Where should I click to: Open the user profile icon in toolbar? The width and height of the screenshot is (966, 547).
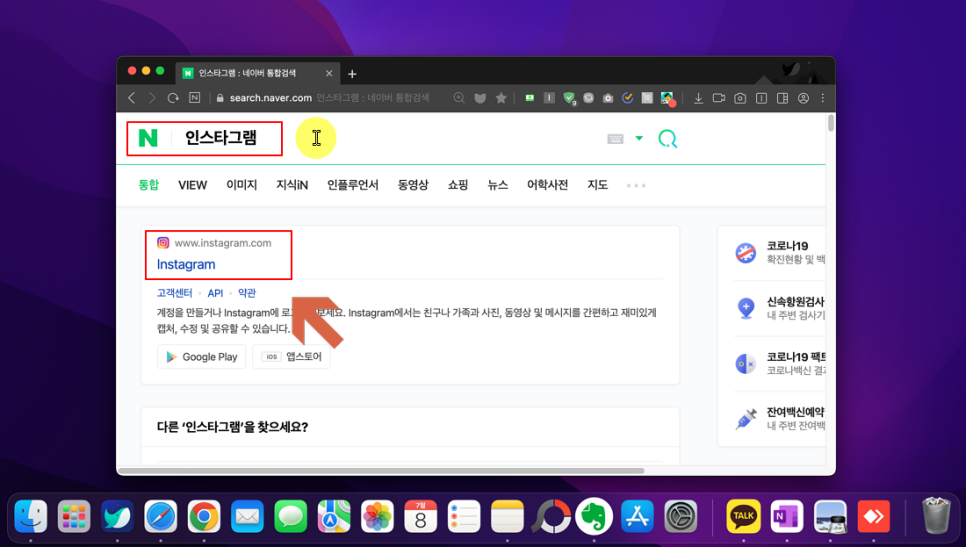[803, 98]
